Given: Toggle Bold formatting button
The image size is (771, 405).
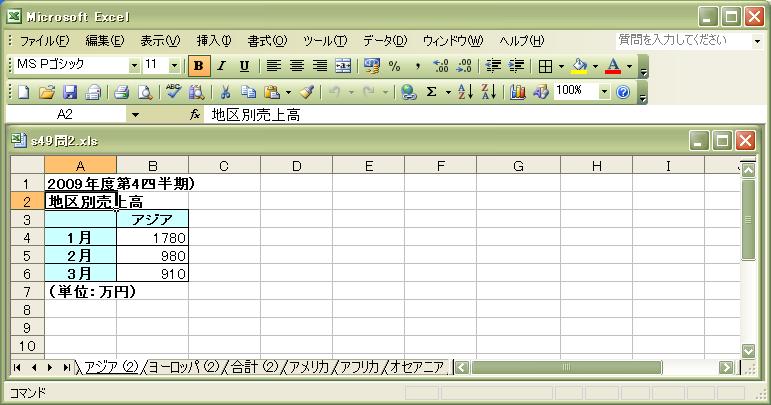Looking at the screenshot, I should pos(199,66).
